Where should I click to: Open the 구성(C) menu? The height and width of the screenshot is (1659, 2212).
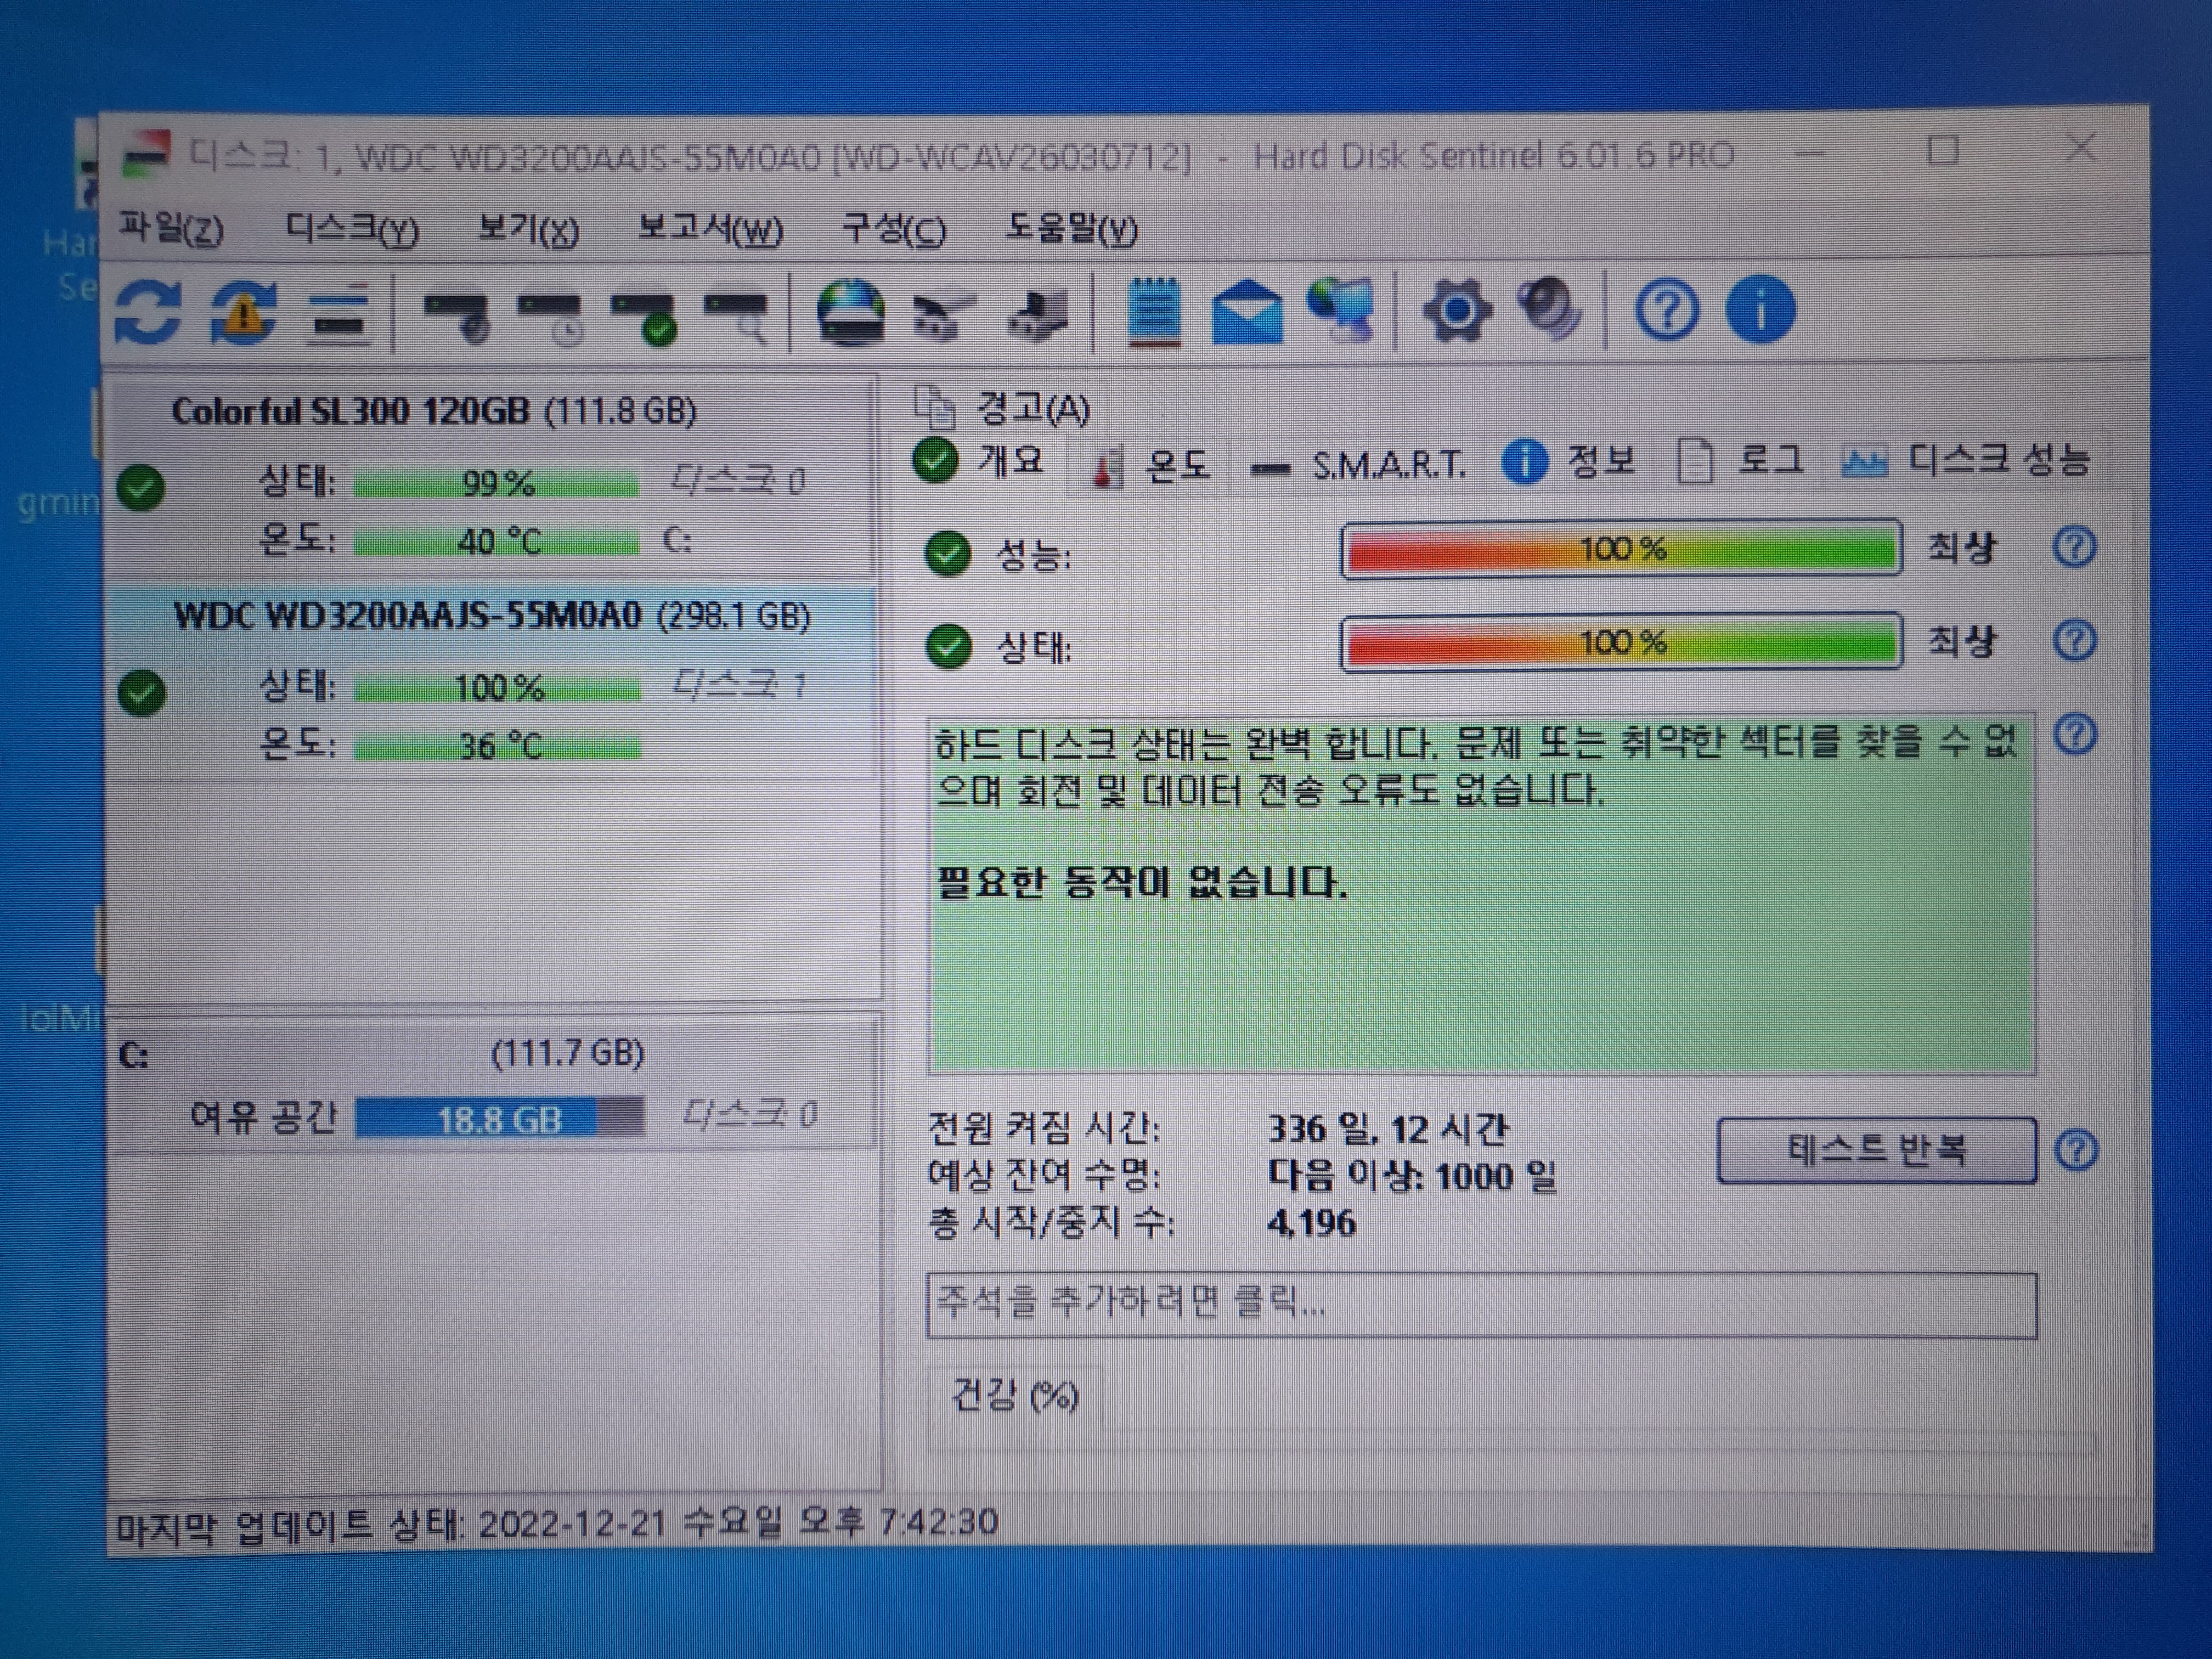[893, 230]
